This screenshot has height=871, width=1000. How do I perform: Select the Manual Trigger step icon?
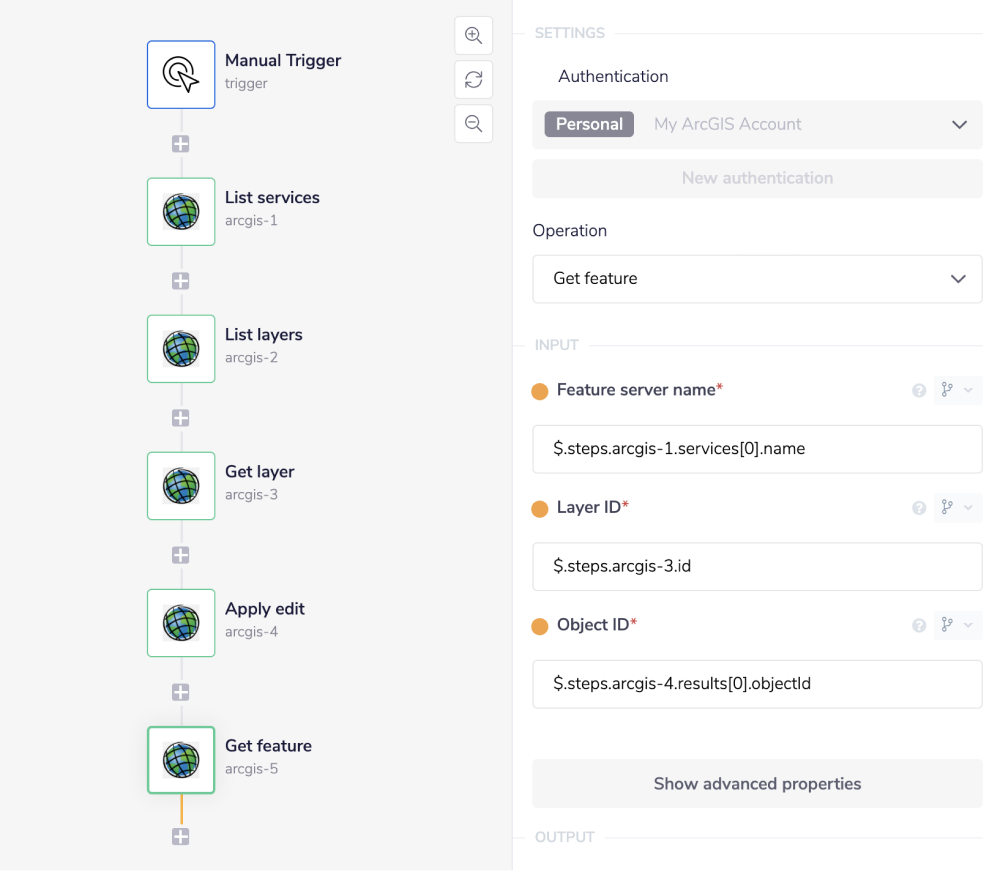[x=181, y=74]
